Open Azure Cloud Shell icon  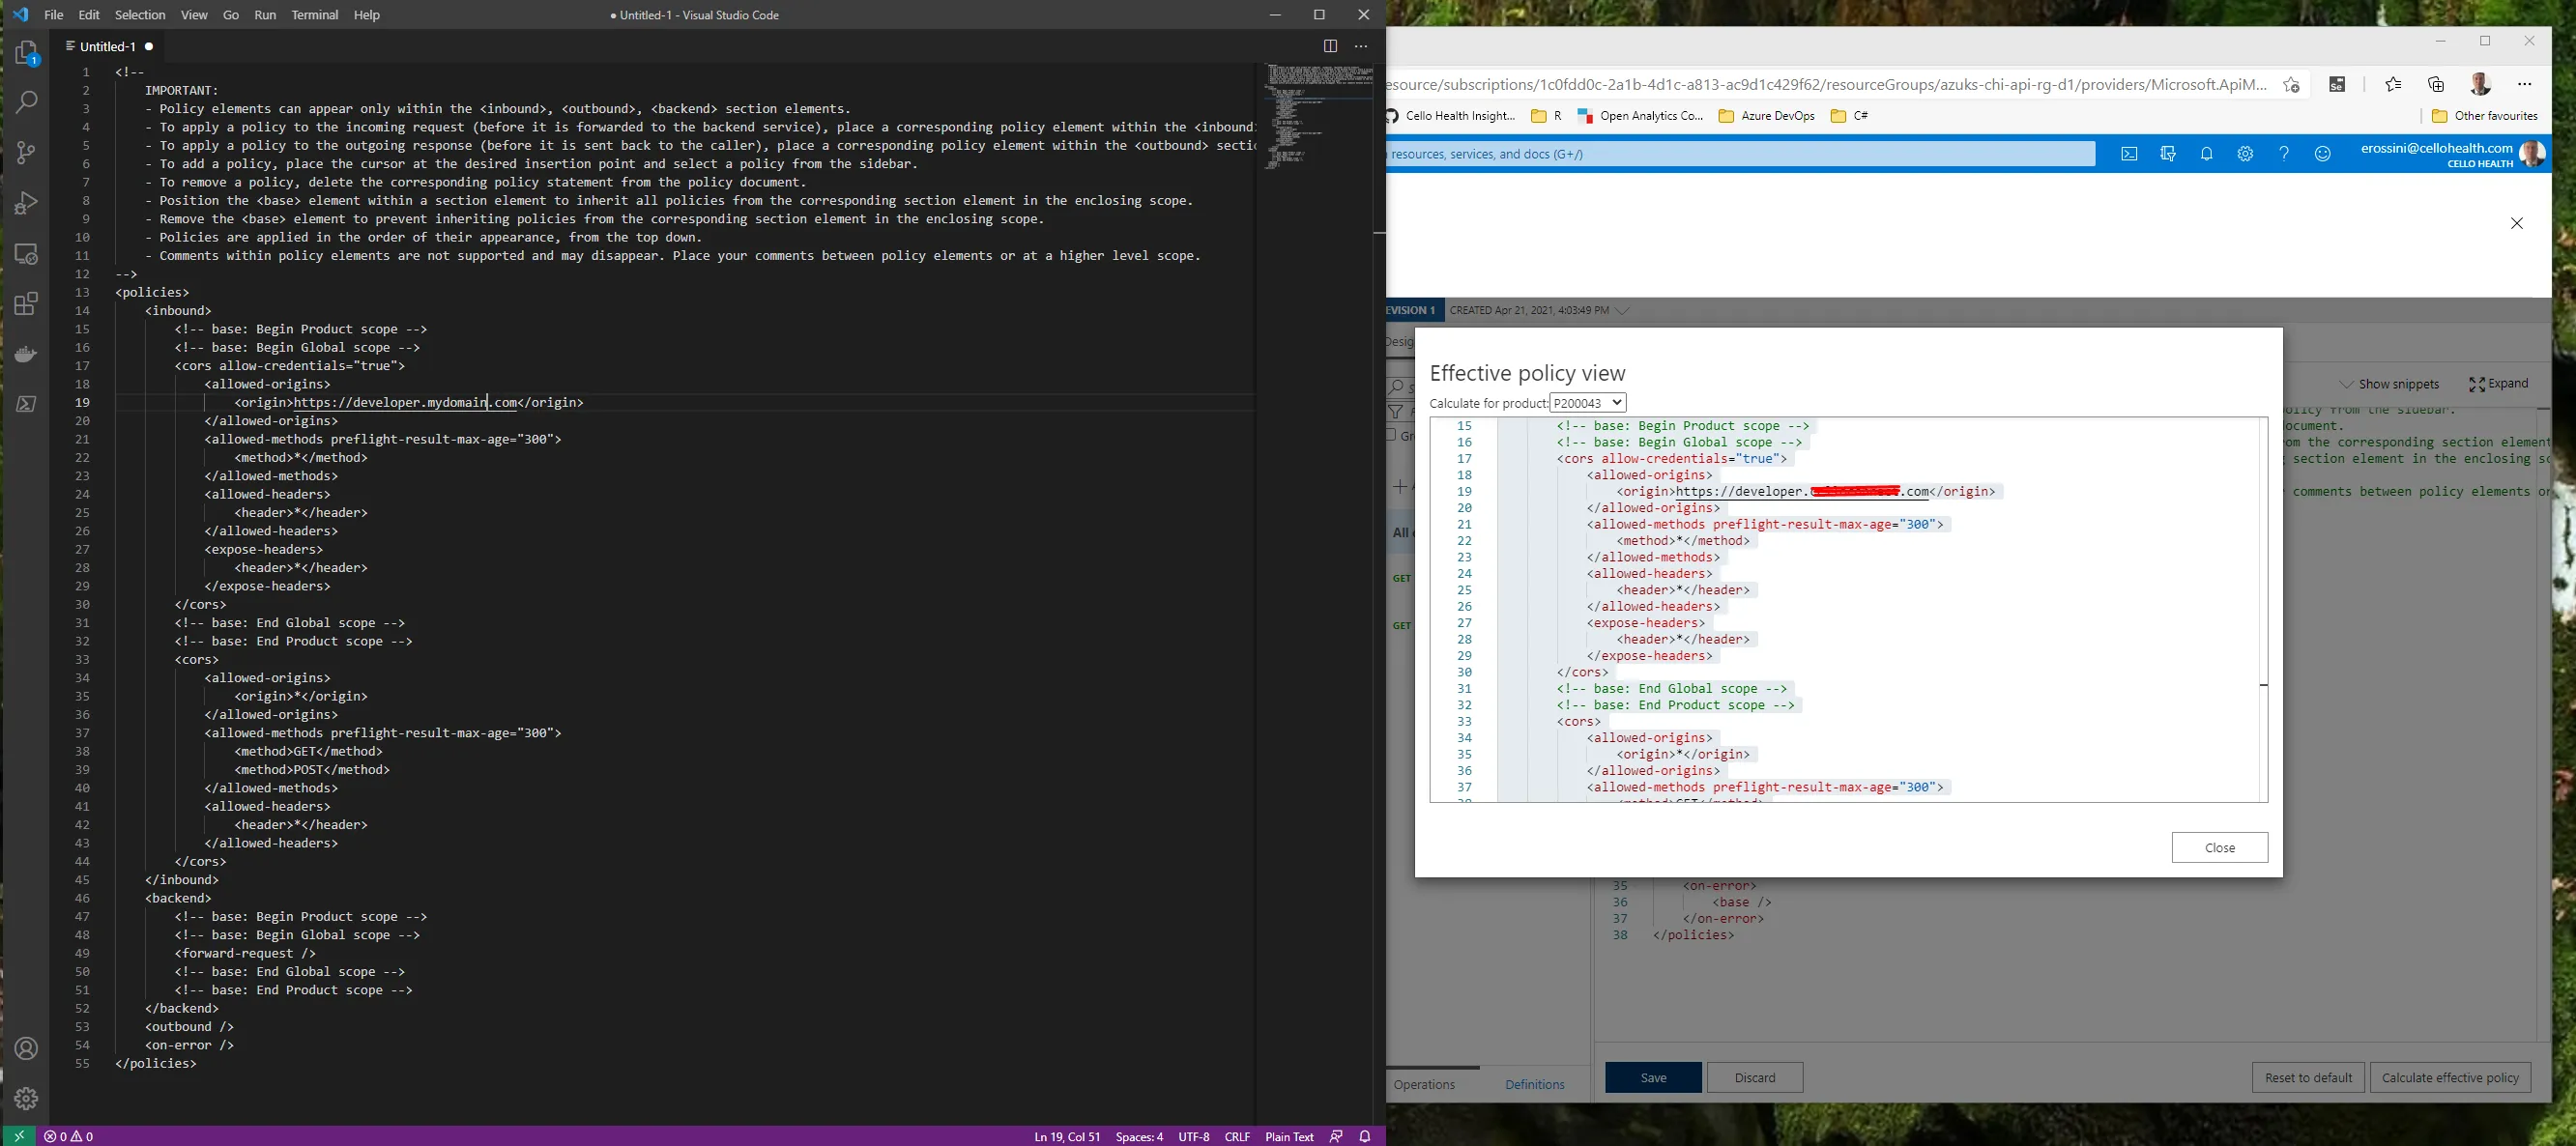tap(2130, 154)
